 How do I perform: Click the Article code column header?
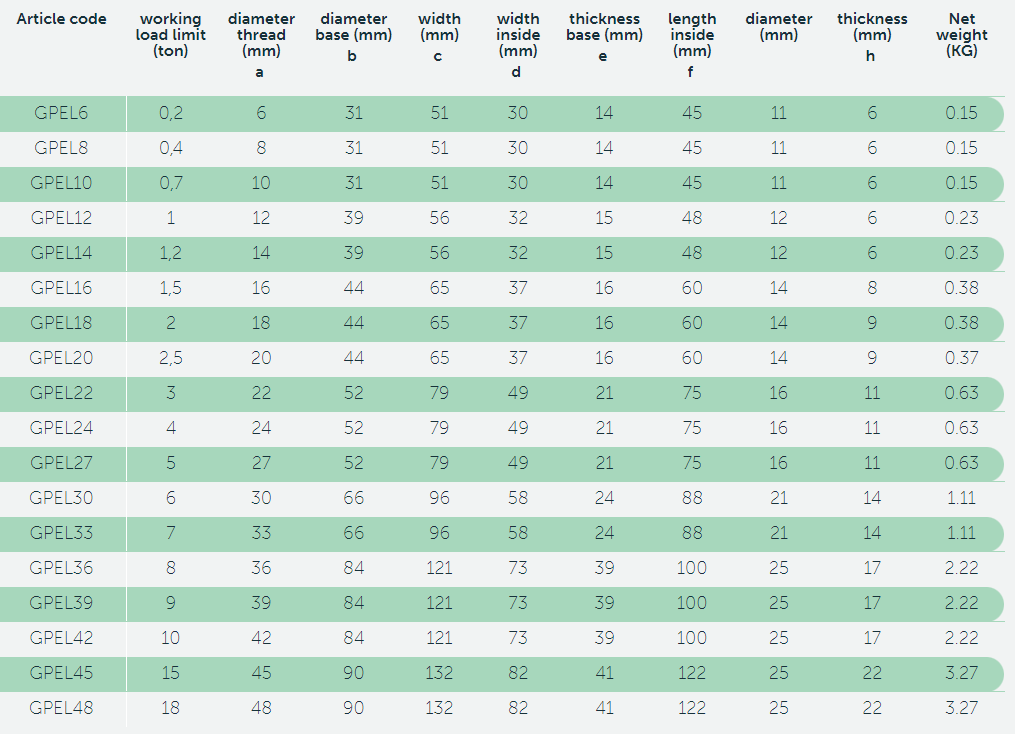(x=62, y=19)
